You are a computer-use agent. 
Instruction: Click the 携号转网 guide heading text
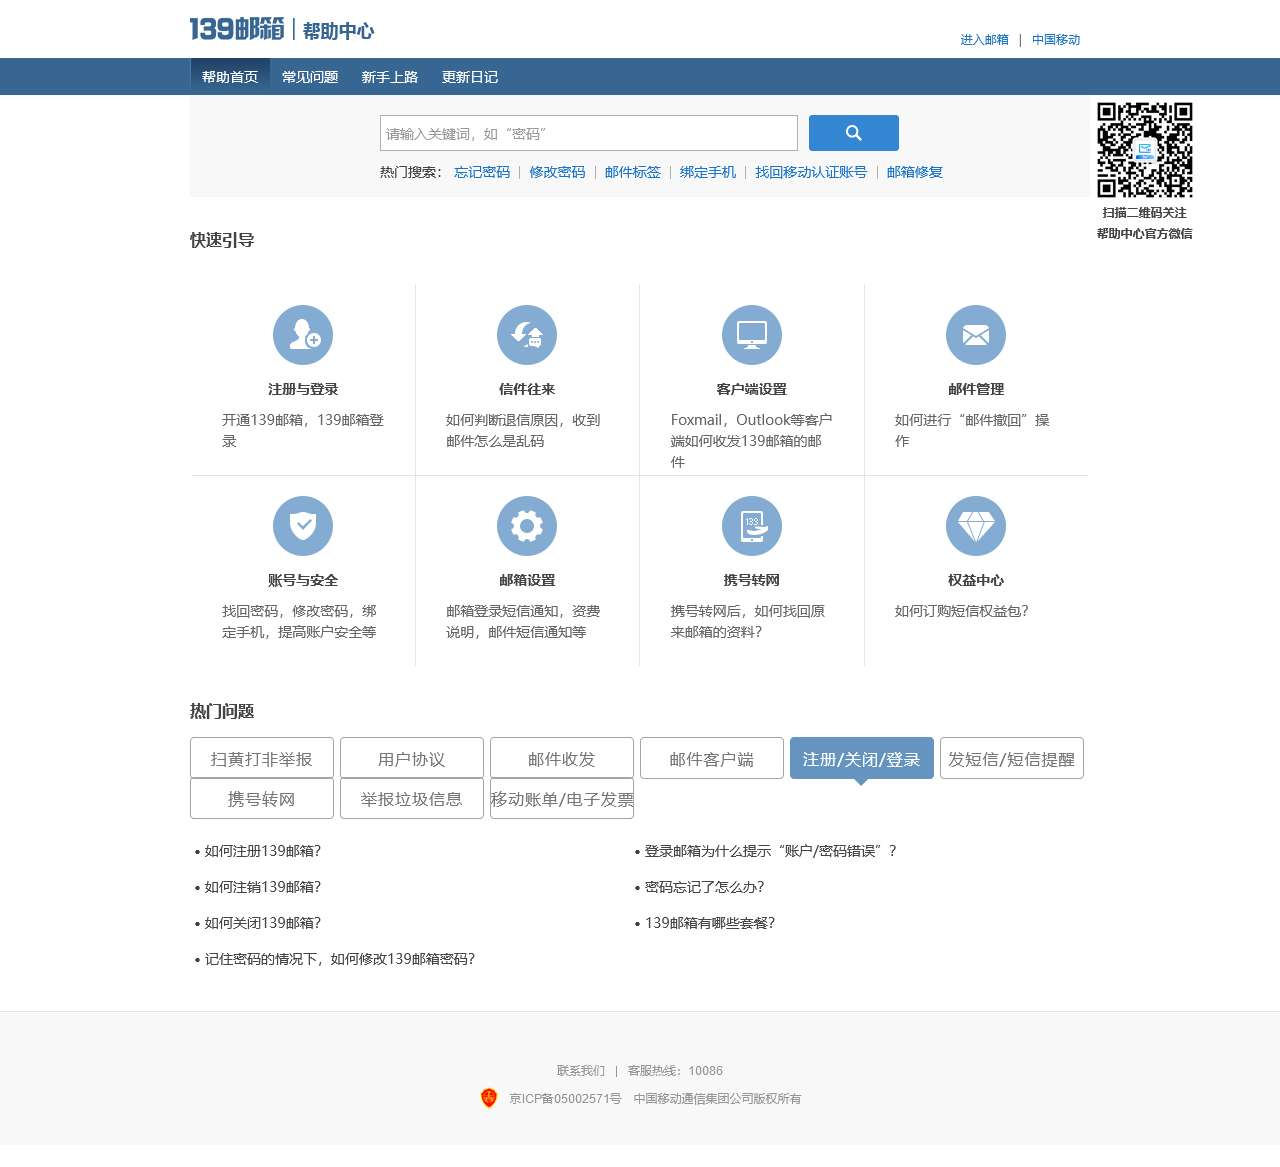752,580
